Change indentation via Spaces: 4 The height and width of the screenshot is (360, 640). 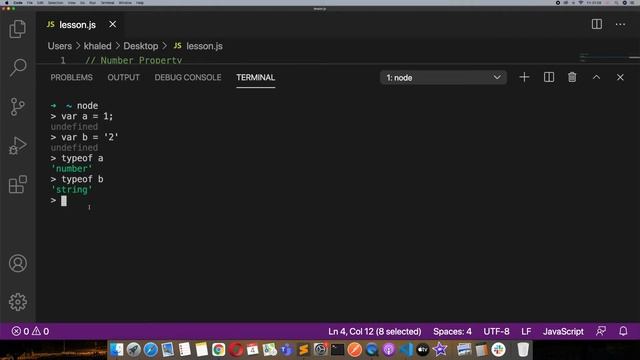click(452, 331)
